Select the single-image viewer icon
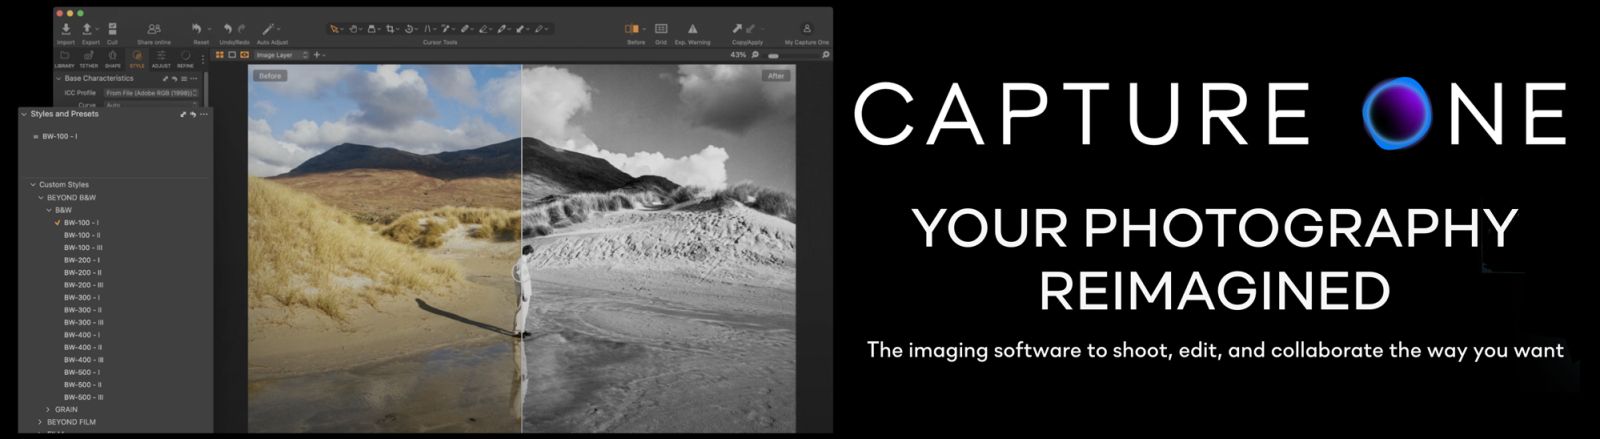This screenshot has height=439, width=1600. [233, 55]
